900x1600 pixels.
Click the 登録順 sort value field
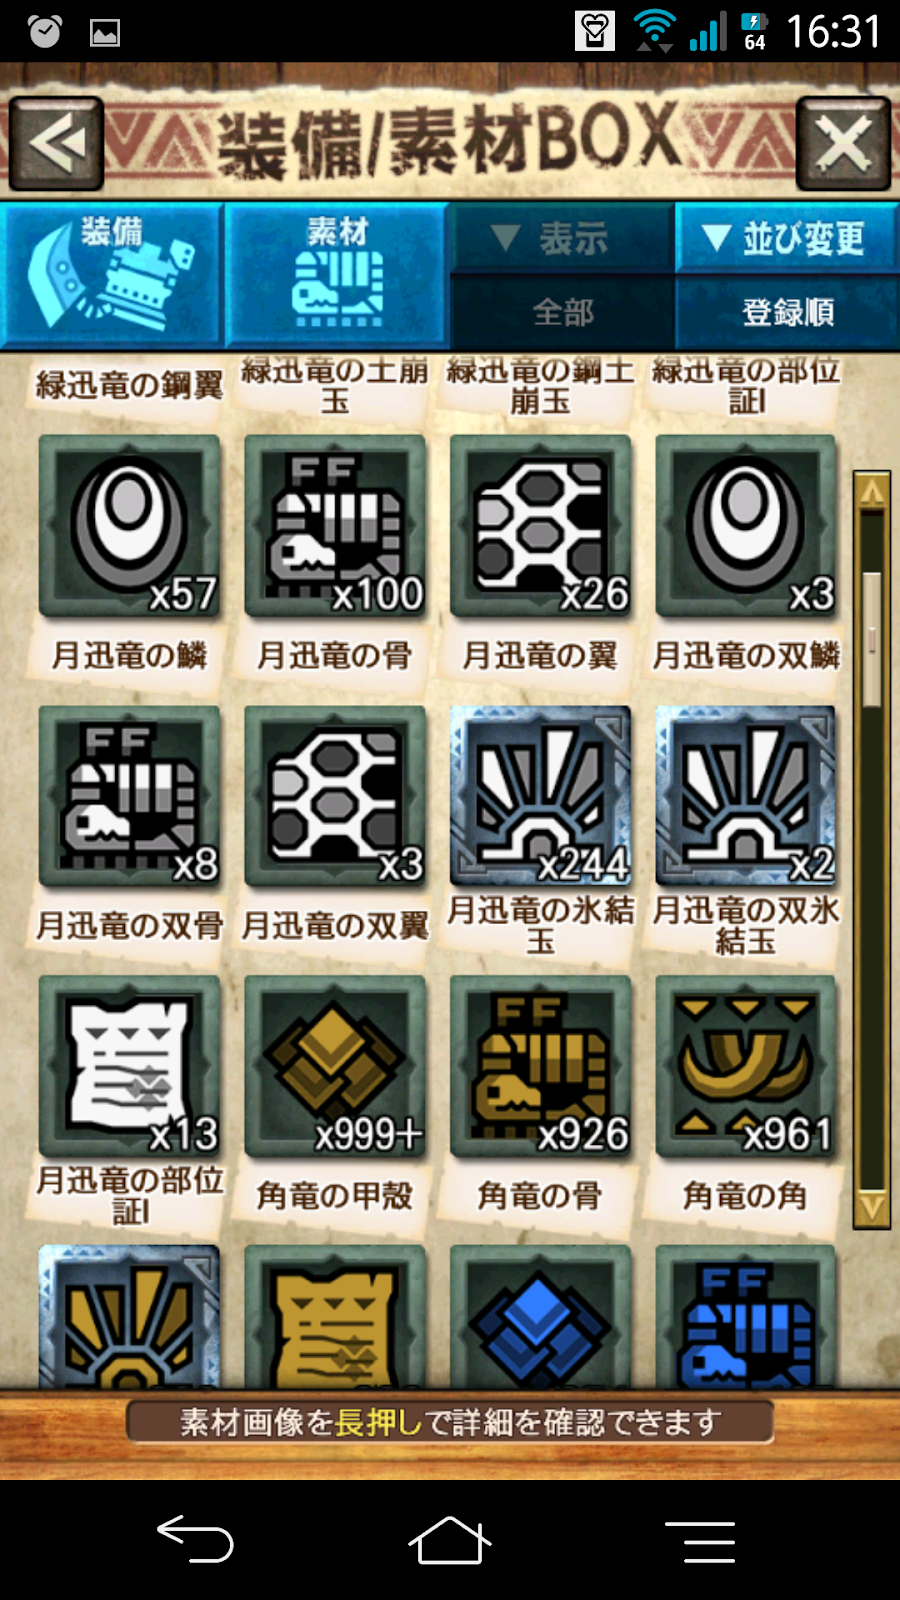click(x=787, y=313)
